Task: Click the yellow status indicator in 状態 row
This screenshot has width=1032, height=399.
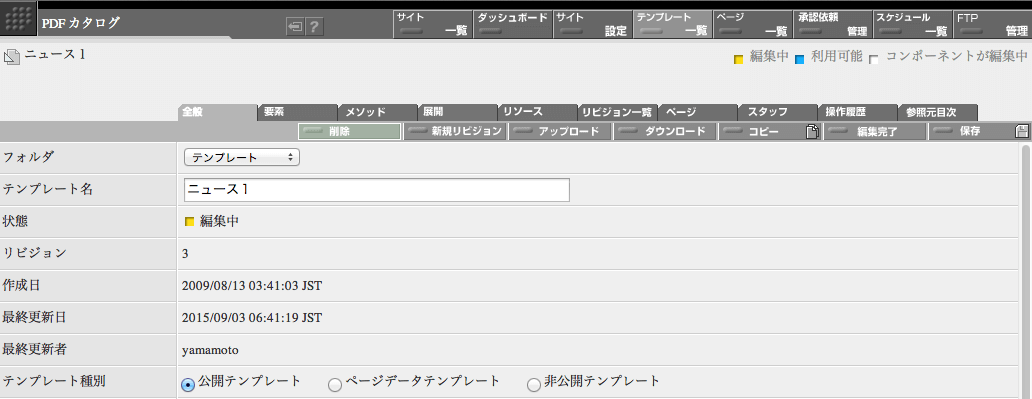Action: pyautogui.click(x=190, y=222)
